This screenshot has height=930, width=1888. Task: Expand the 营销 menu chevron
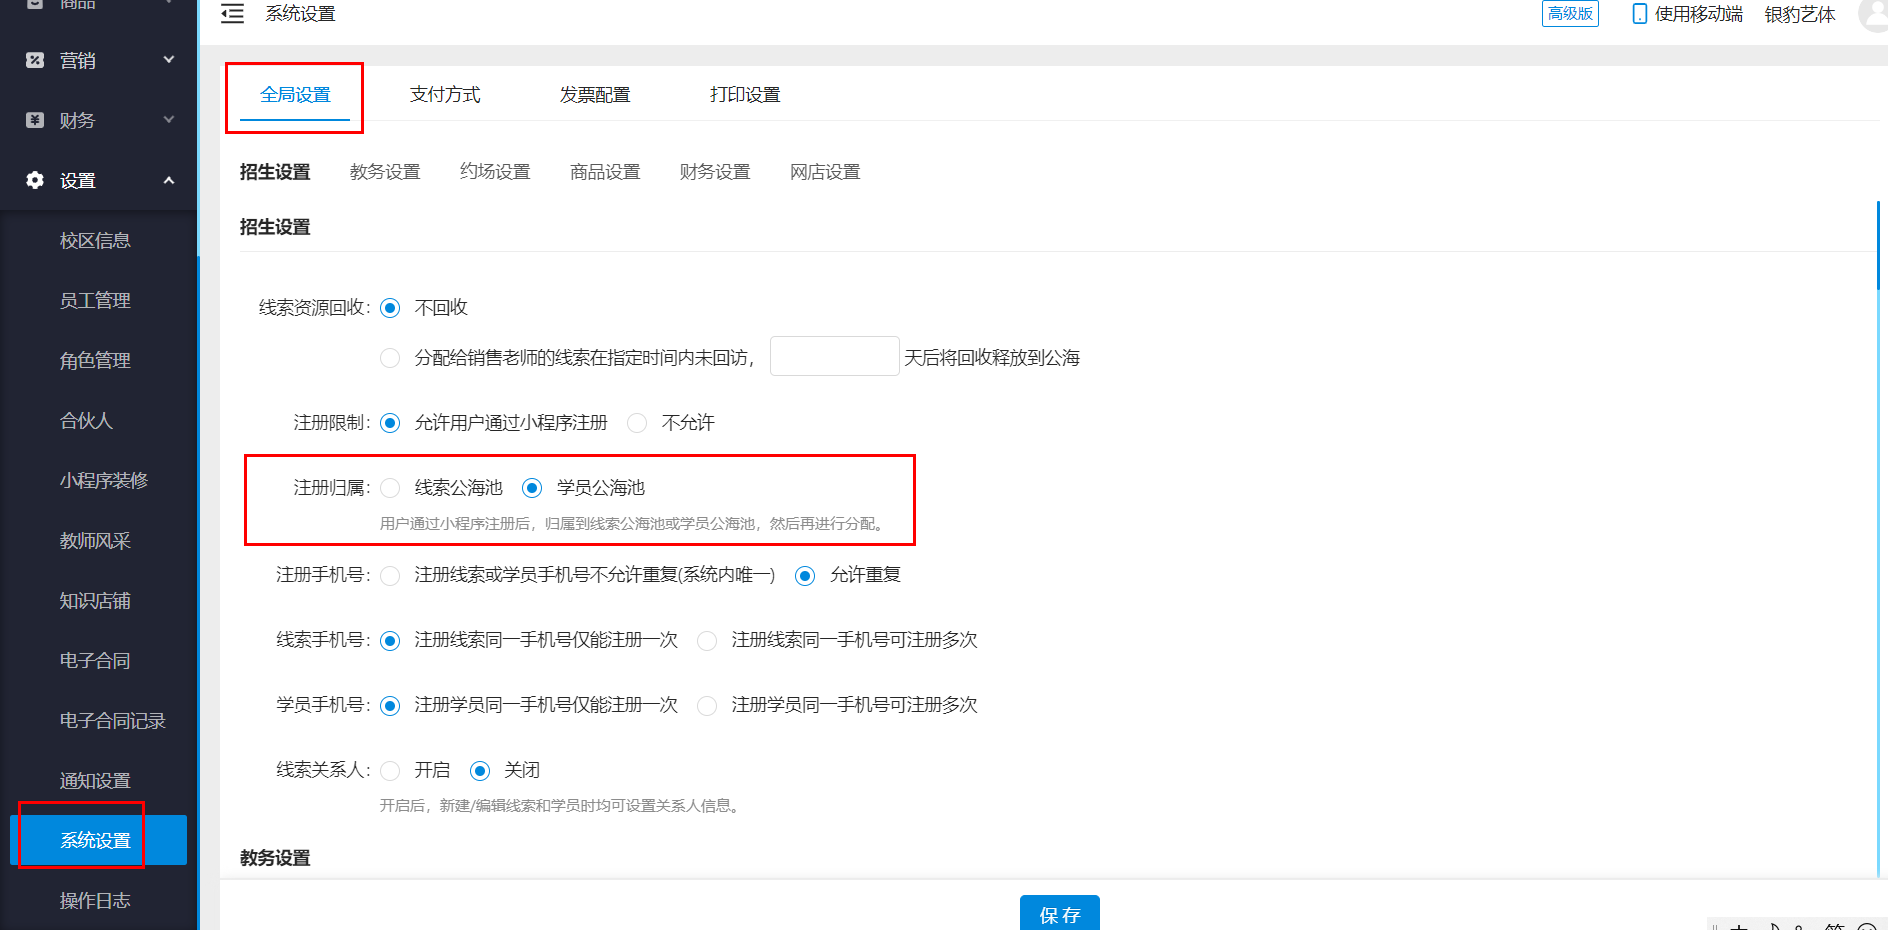(x=168, y=60)
